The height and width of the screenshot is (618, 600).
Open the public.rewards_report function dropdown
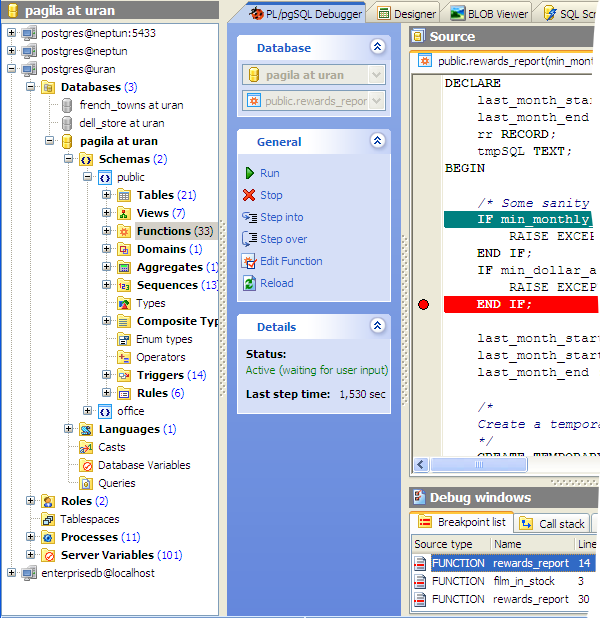click(x=376, y=101)
